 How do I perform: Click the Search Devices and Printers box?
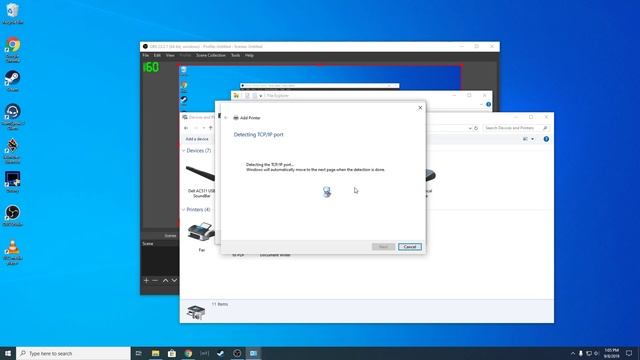[515, 128]
